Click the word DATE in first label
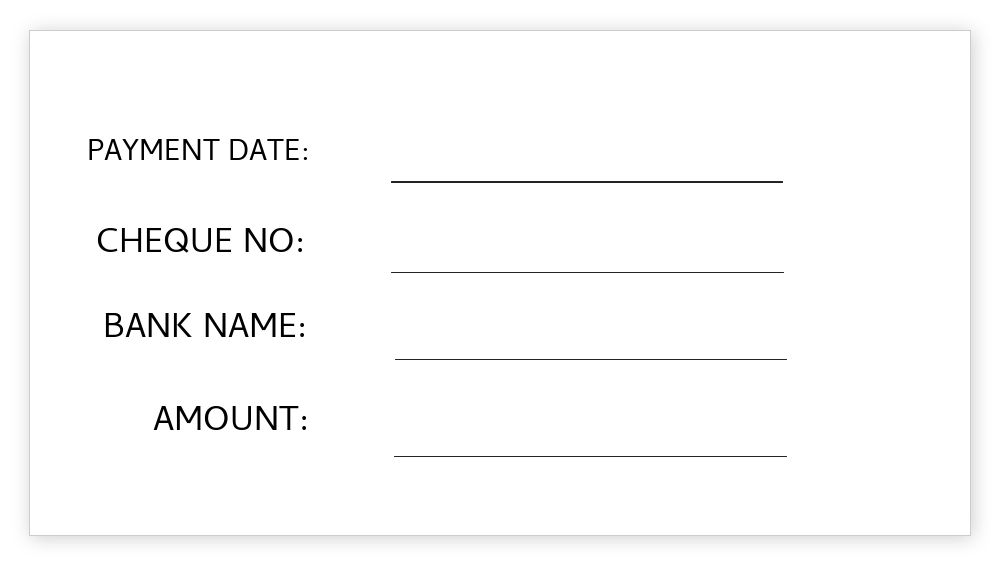Image resolution: width=1000 pixels, height=565 pixels. [264, 151]
